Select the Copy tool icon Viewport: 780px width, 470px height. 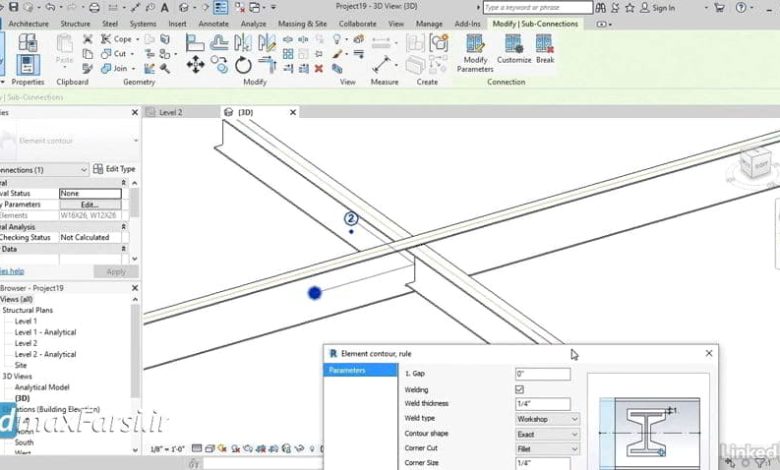[x=219, y=65]
